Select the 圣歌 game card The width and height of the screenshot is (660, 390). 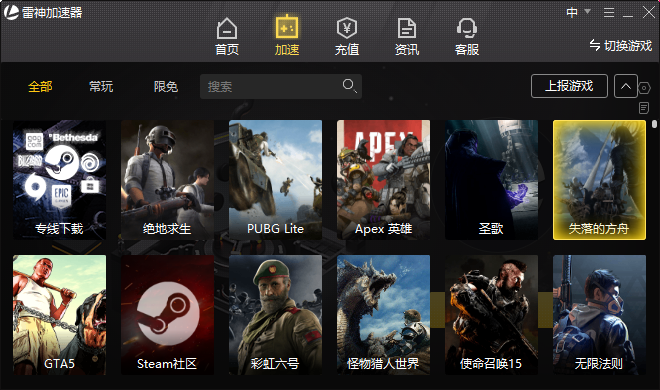click(x=491, y=180)
